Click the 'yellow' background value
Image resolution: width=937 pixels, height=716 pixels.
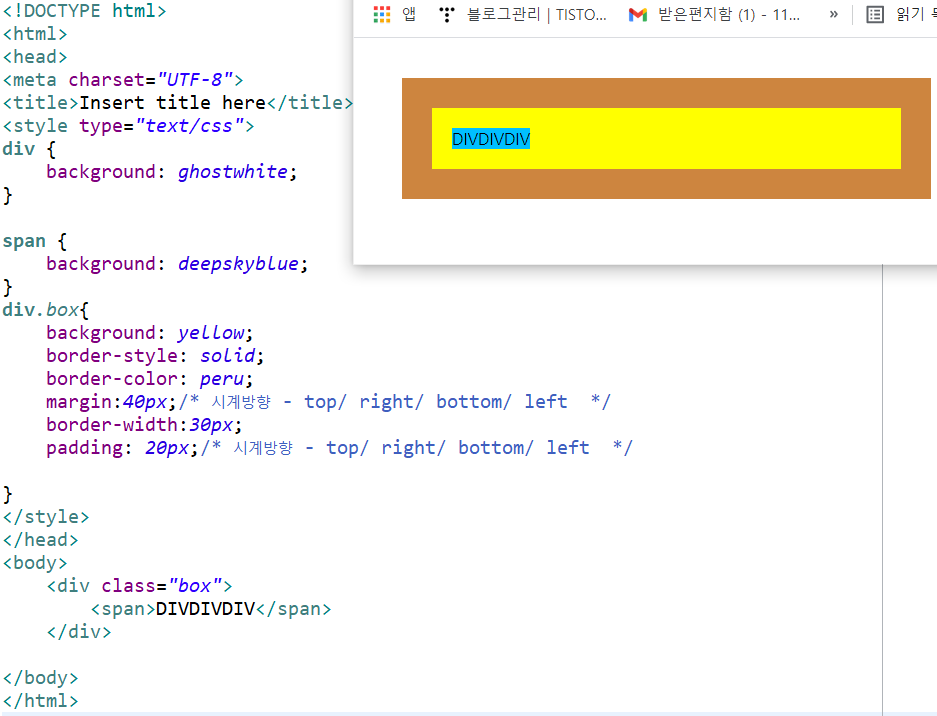pos(210,333)
